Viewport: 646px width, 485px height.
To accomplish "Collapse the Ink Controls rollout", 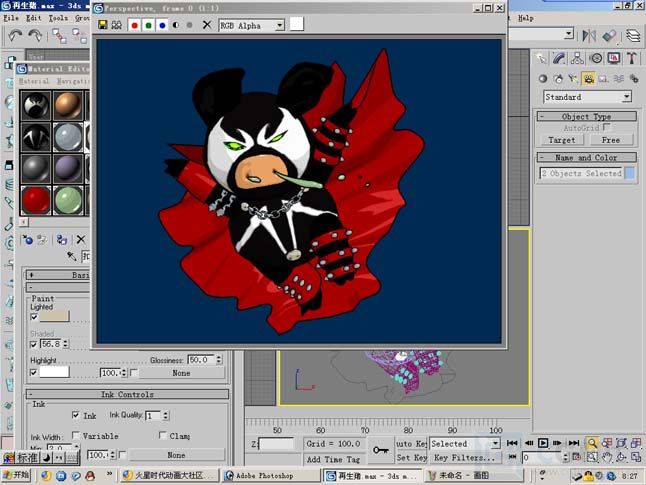I will click(127, 394).
